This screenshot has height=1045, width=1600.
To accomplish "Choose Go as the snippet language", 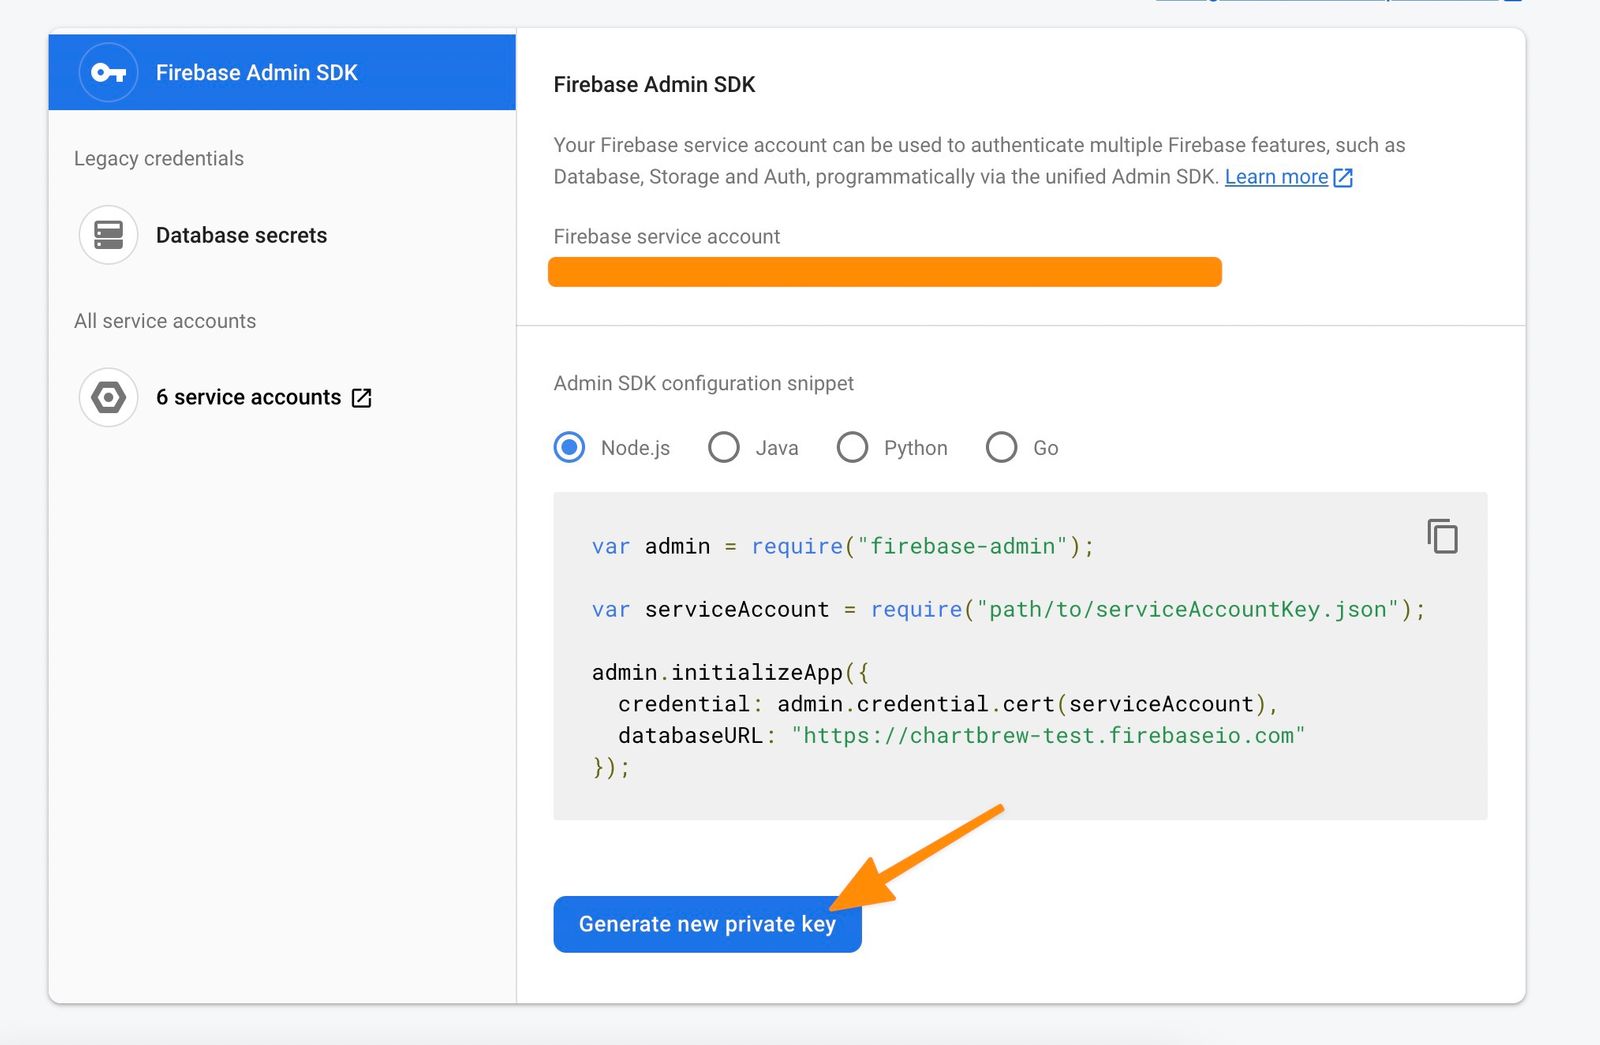I will pyautogui.click(x=1001, y=447).
